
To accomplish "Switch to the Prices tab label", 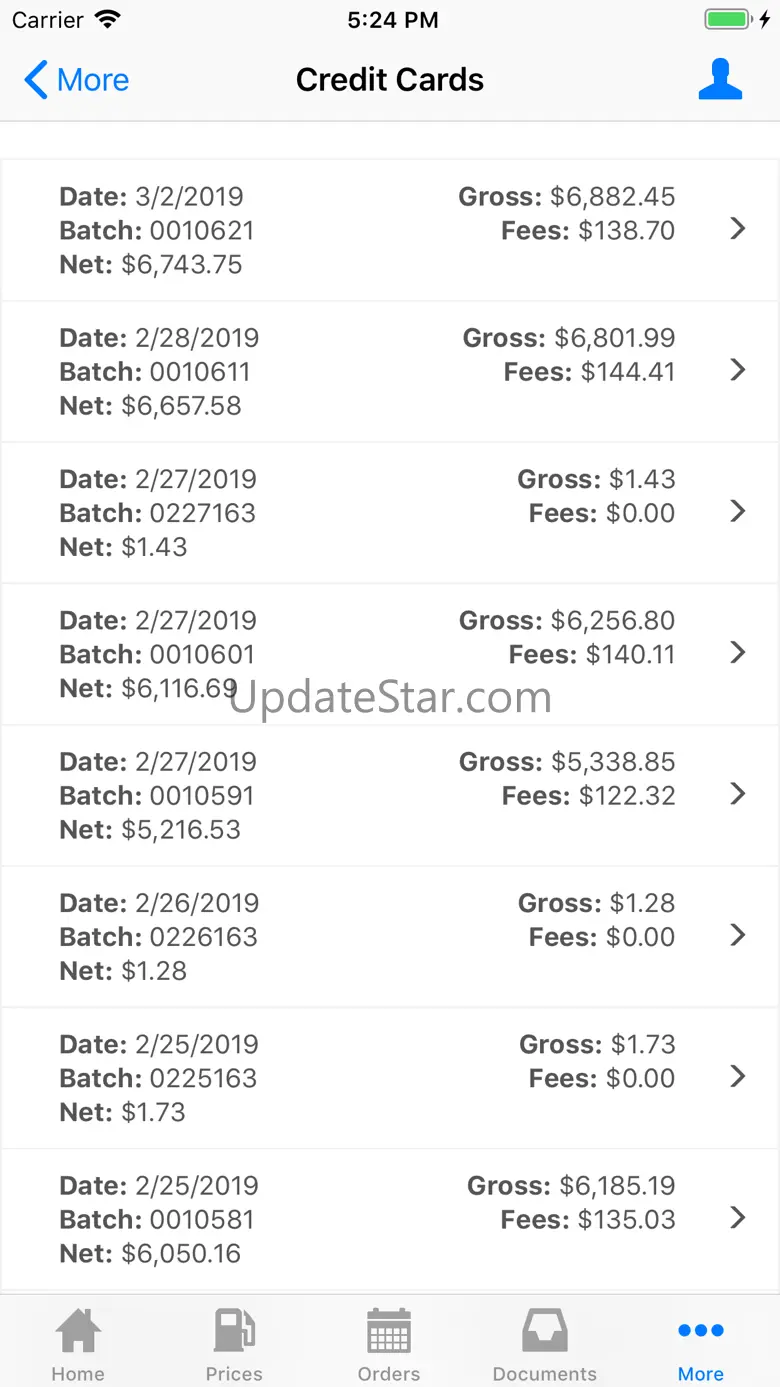I will pyautogui.click(x=234, y=1374).
